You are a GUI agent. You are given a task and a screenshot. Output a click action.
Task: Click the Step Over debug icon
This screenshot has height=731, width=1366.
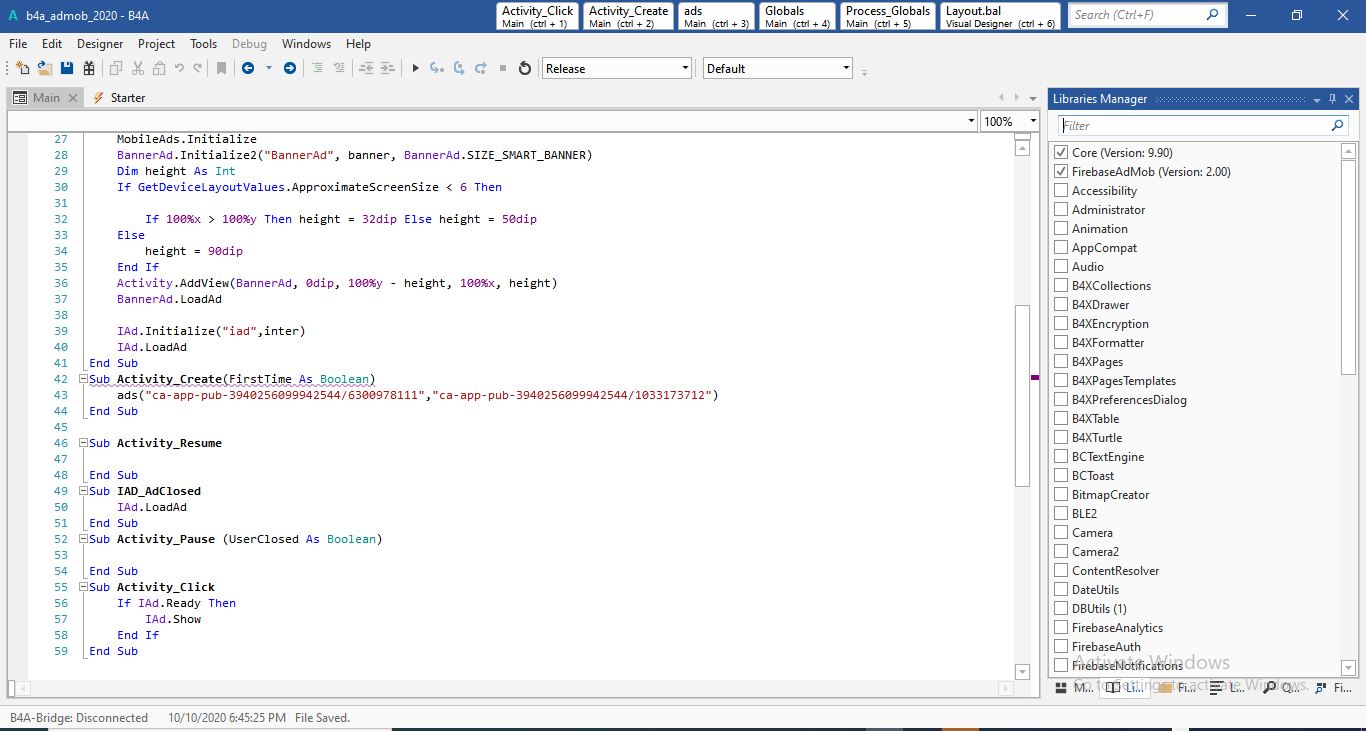point(459,68)
